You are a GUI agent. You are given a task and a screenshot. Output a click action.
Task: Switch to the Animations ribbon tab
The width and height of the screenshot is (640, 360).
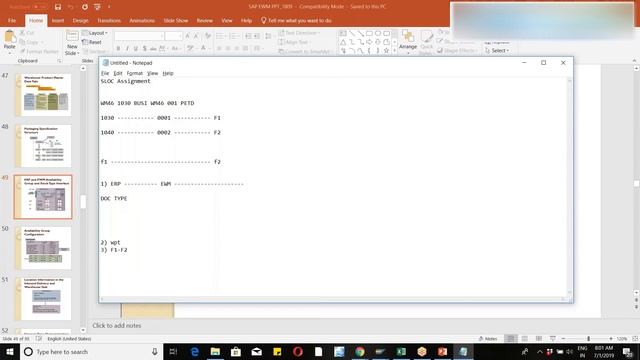[x=142, y=20]
